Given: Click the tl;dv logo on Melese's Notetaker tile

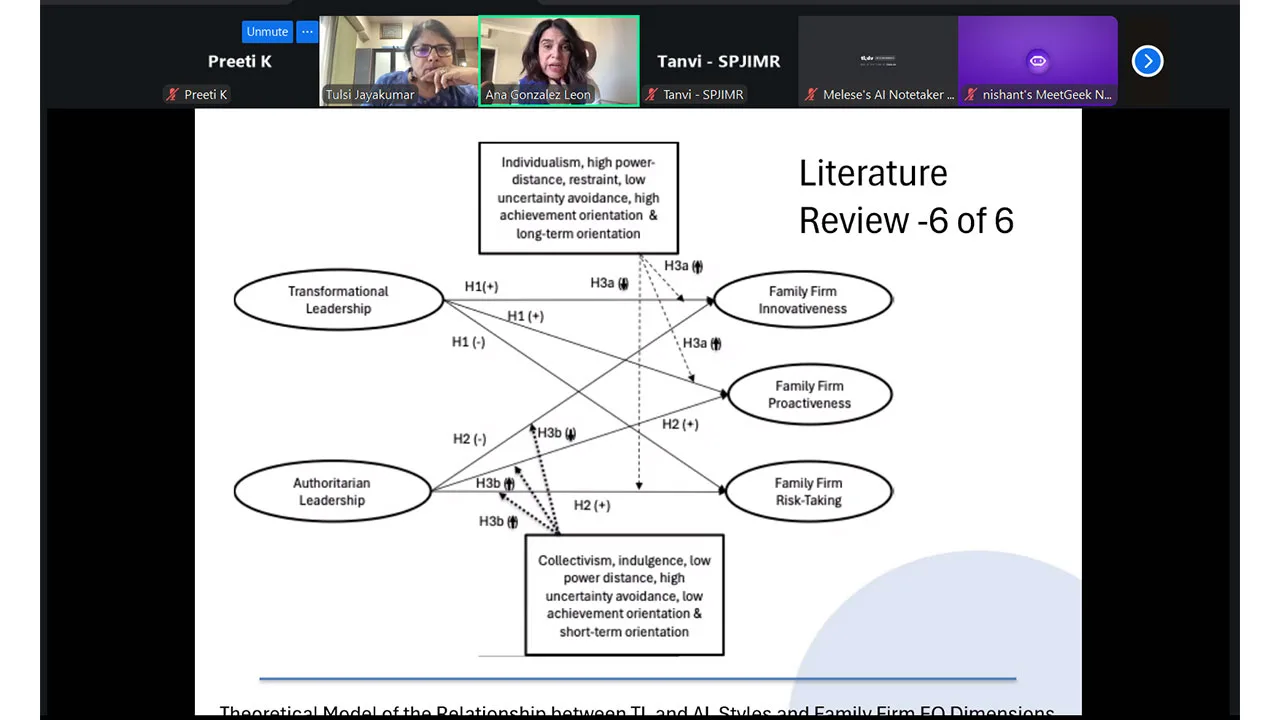Looking at the screenshot, I should pyautogui.click(x=877, y=60).
